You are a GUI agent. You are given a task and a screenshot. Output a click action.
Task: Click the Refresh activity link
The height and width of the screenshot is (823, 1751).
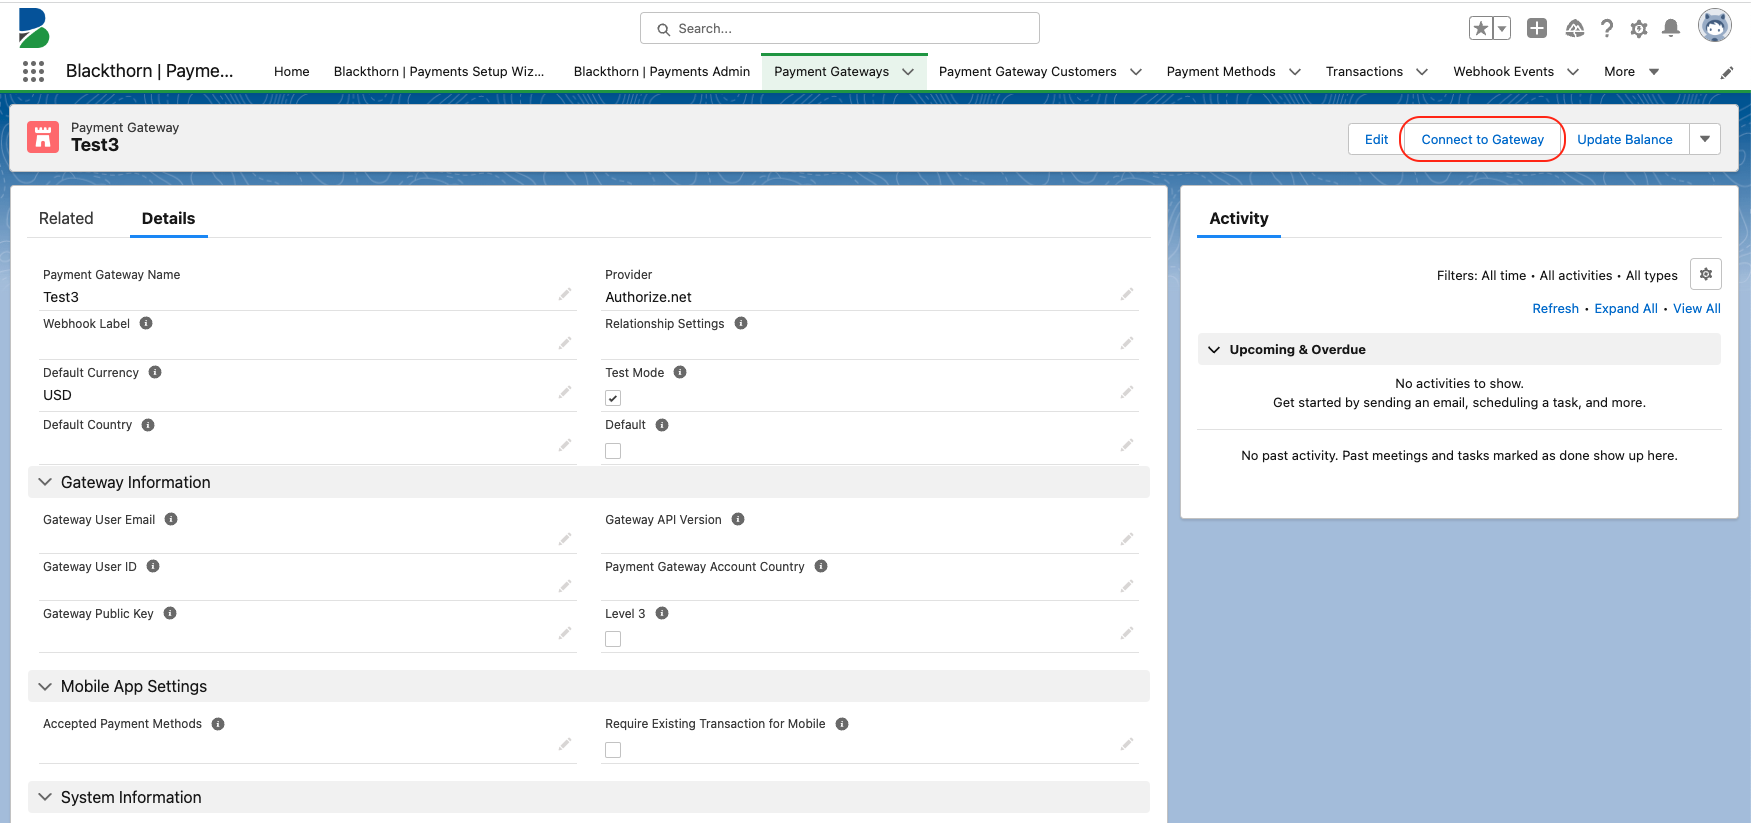[1555, 308]
